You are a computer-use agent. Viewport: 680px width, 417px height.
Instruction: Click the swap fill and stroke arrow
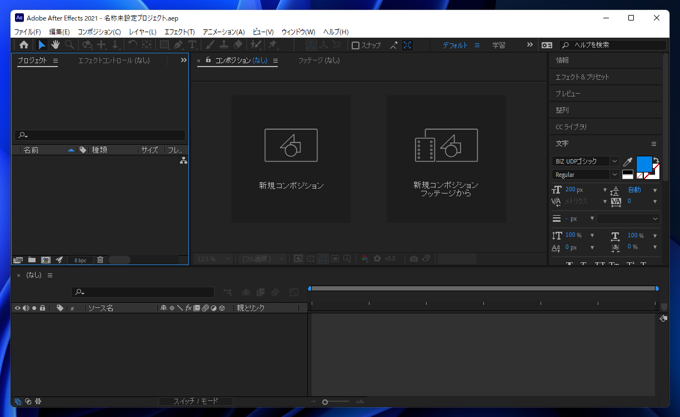(x=656, y=161)
